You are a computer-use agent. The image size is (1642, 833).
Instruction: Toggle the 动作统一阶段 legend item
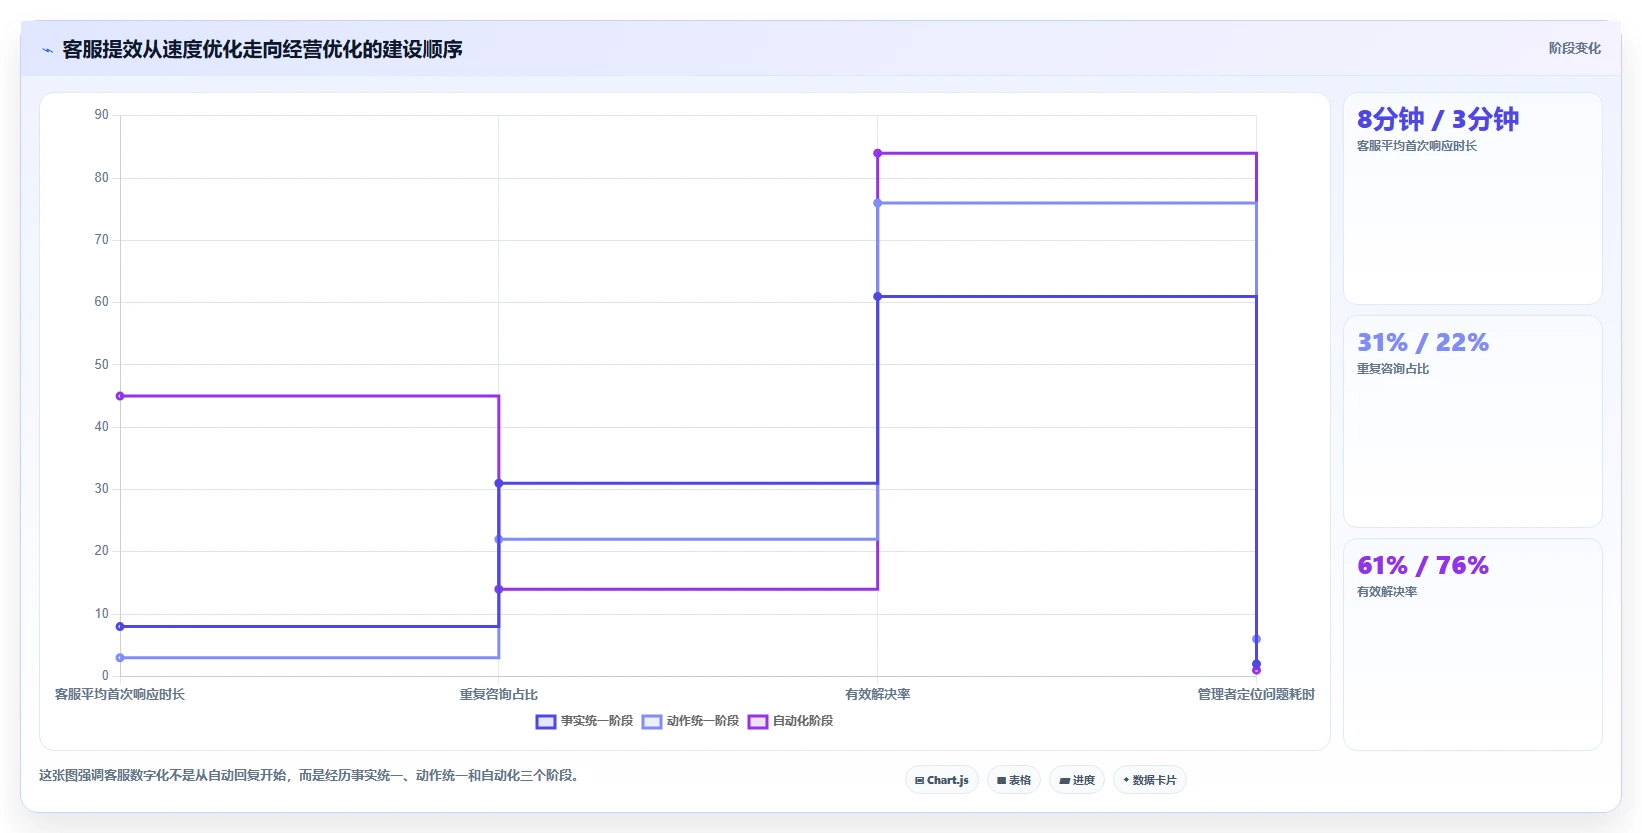[691, 721]
